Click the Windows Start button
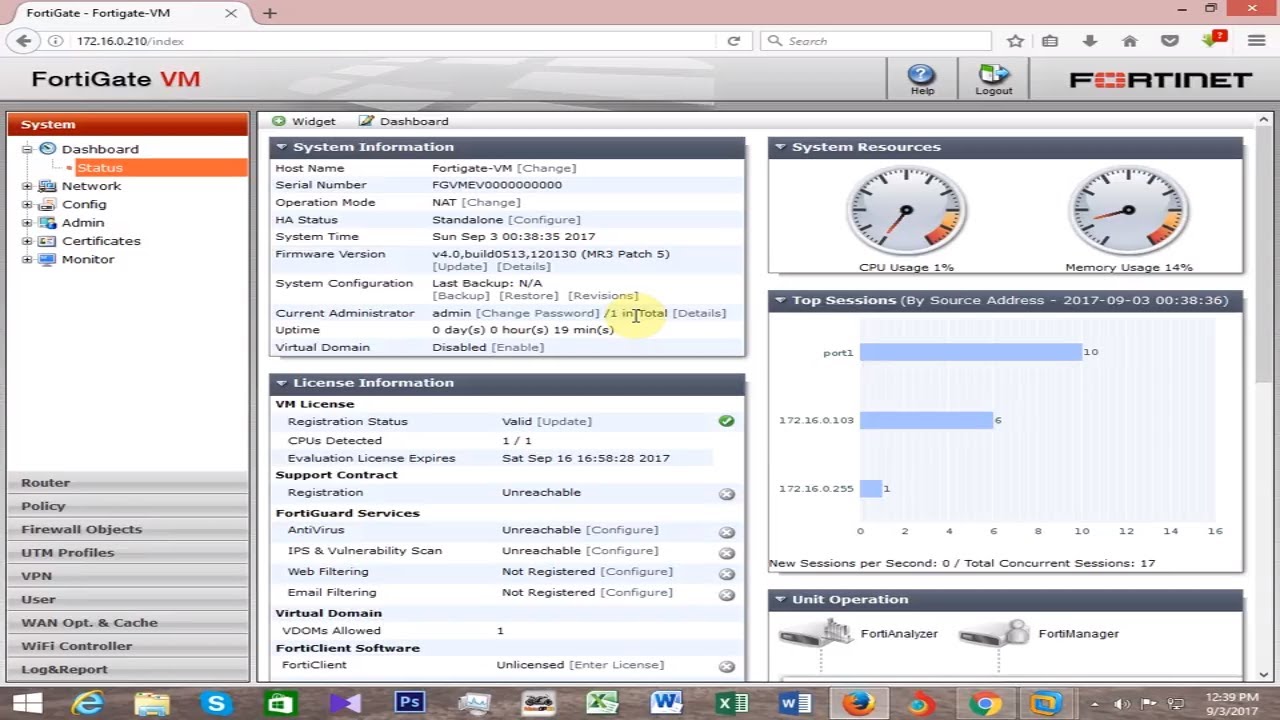The height and width of the screenshot is (720, 1280). (27, 703)
